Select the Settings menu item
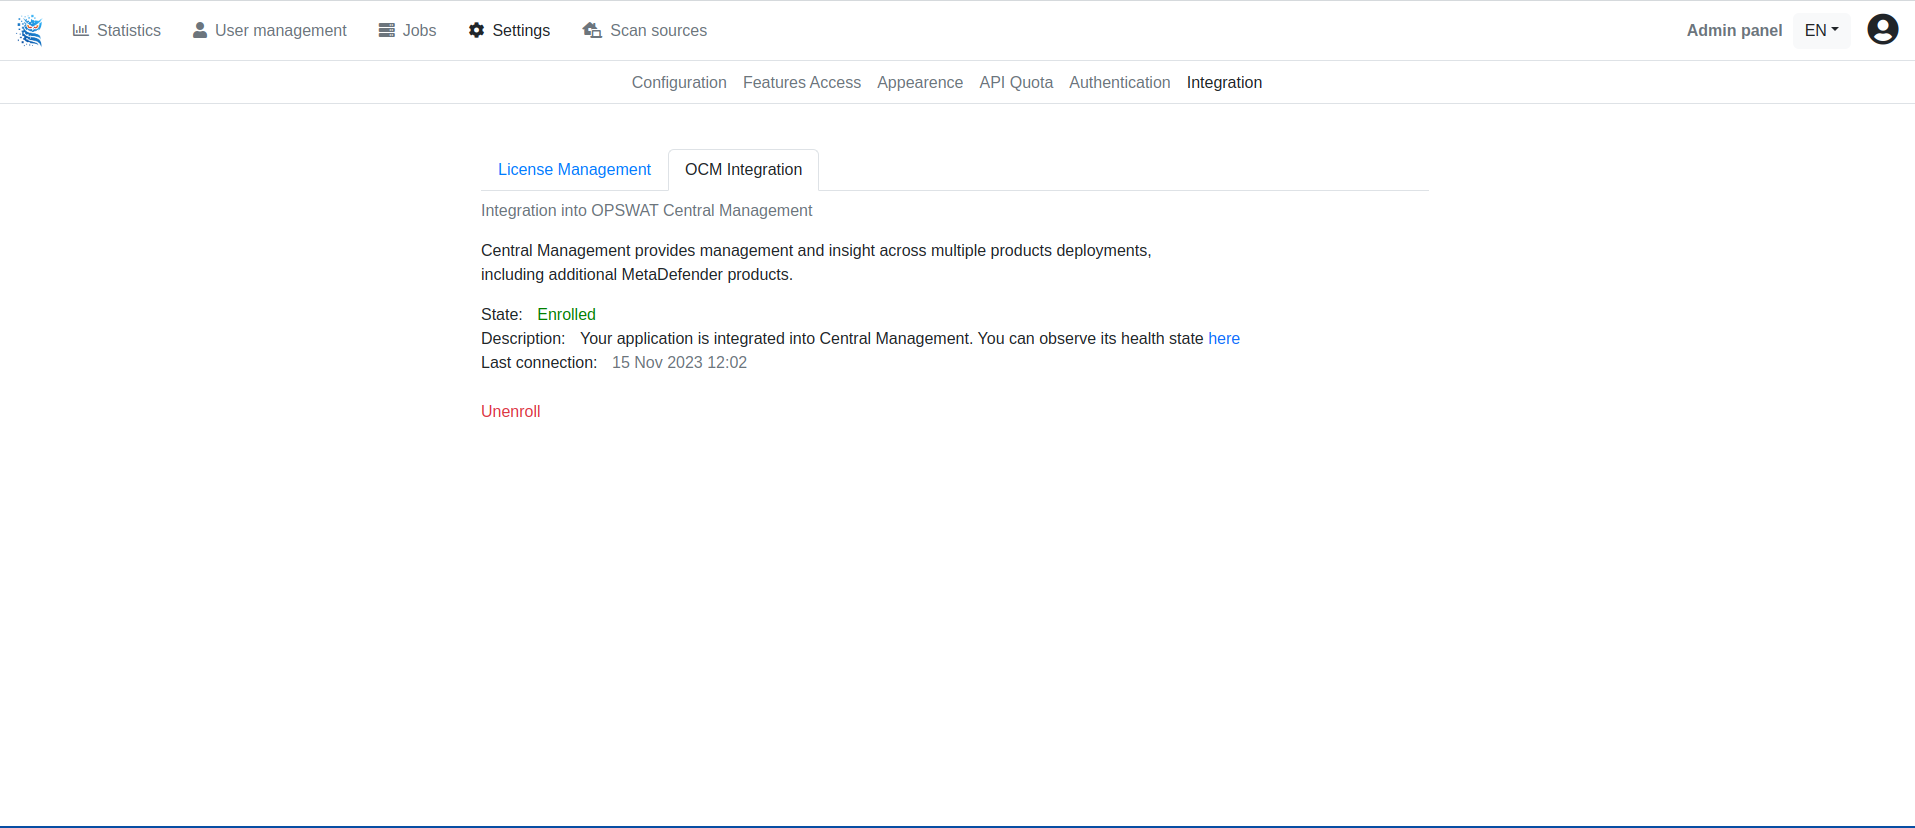The width and height of the screenshot is (1915, 828). (x=521, y=30)
